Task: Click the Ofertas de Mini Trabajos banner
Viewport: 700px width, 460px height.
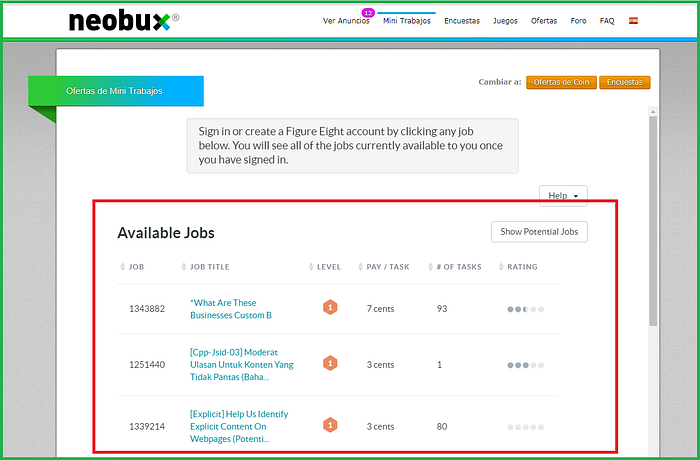Action: pyautogui.click(x=116, y=91)
